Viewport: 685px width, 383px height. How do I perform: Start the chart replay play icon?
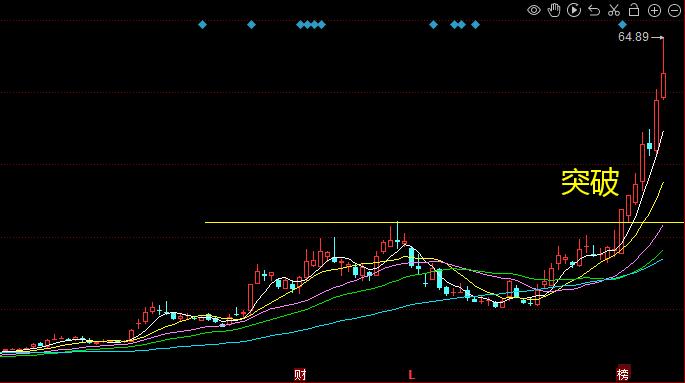point(574,10)
